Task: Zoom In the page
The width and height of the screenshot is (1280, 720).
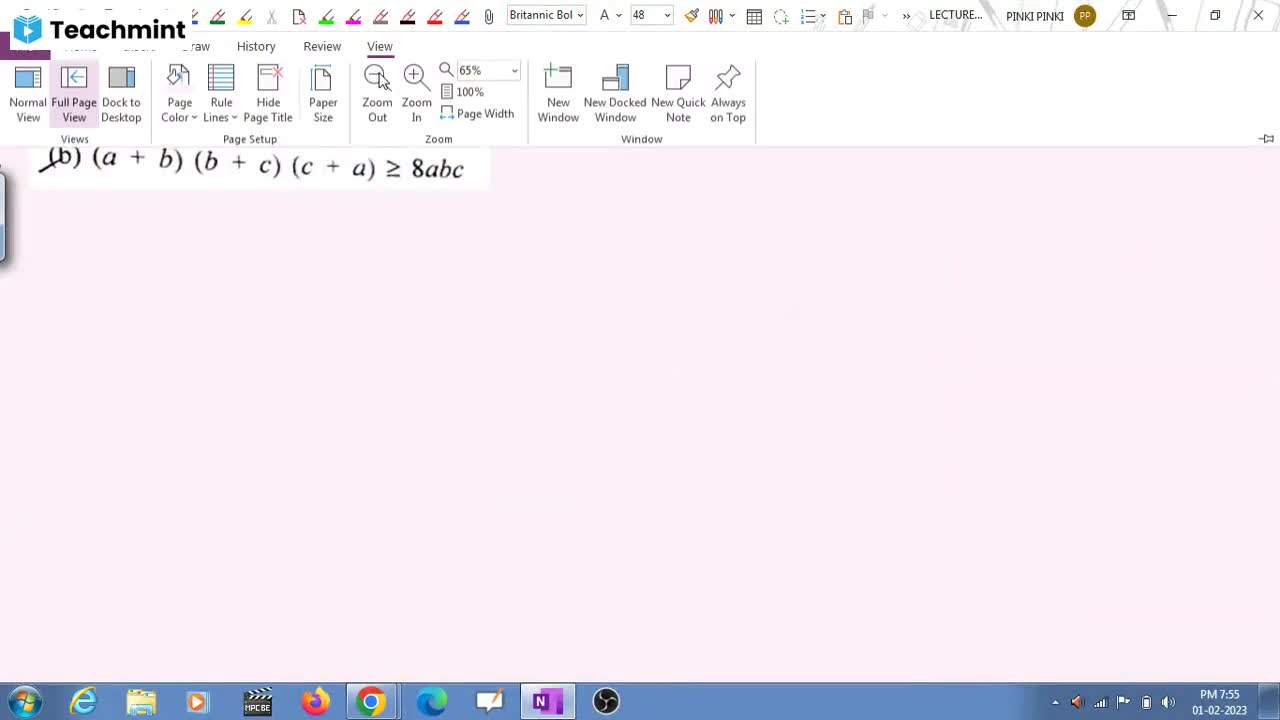Action: coord(416,95)
